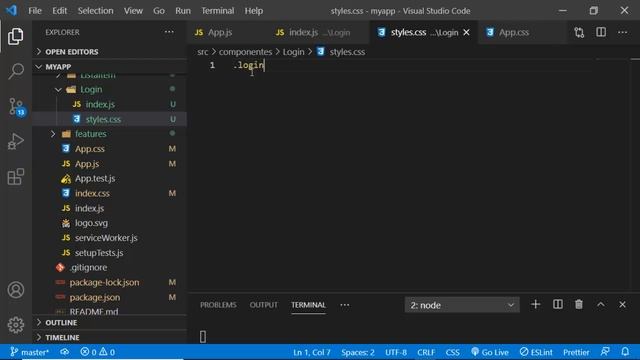Screen dimensions: 640x360
Task: Open the Go menu
Action: click(159, 11)
